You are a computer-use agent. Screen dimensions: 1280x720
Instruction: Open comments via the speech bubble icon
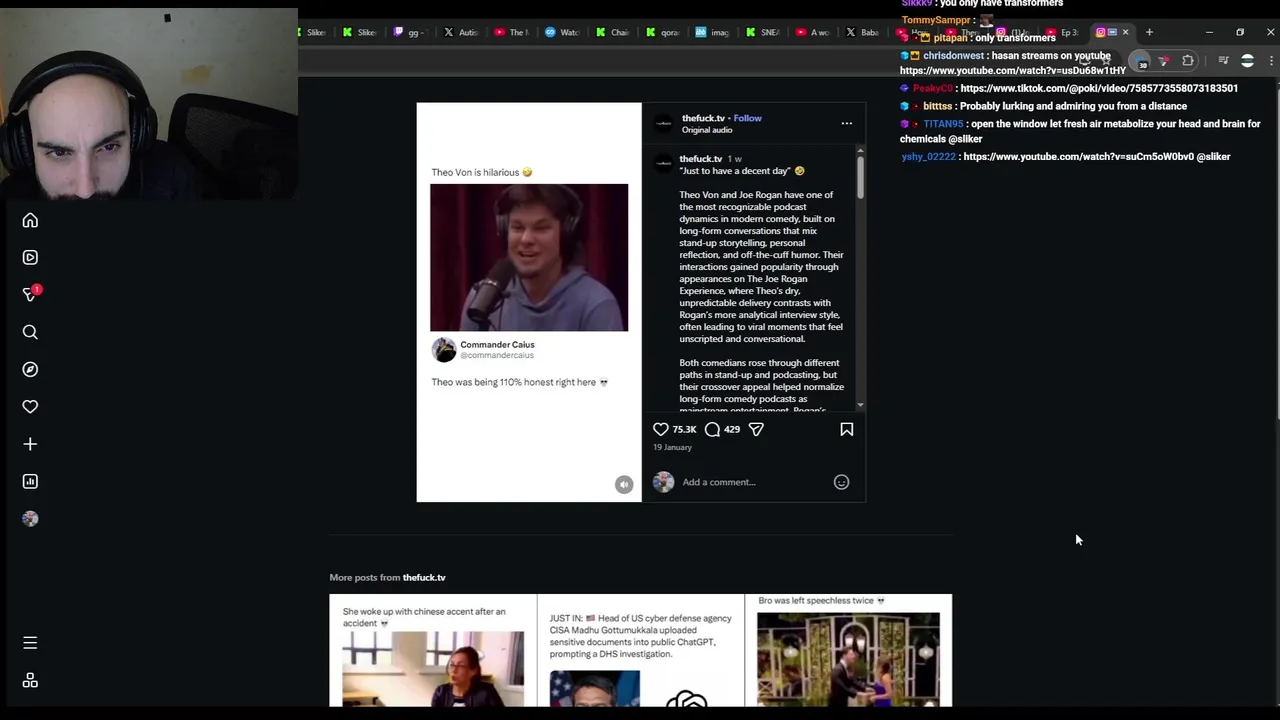pyautogui.click(x=712, y=429)
